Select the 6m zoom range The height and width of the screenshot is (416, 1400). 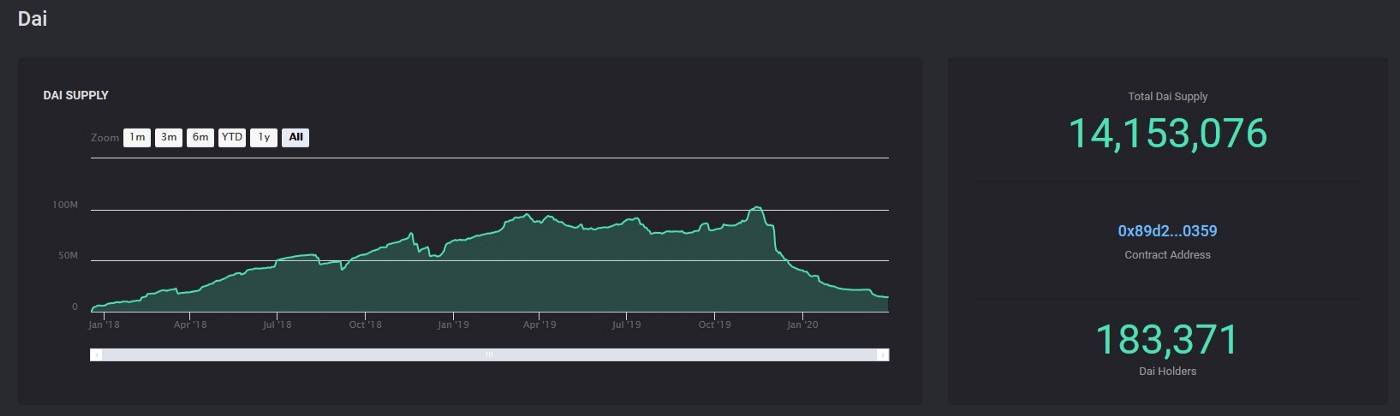coord(200,137)
